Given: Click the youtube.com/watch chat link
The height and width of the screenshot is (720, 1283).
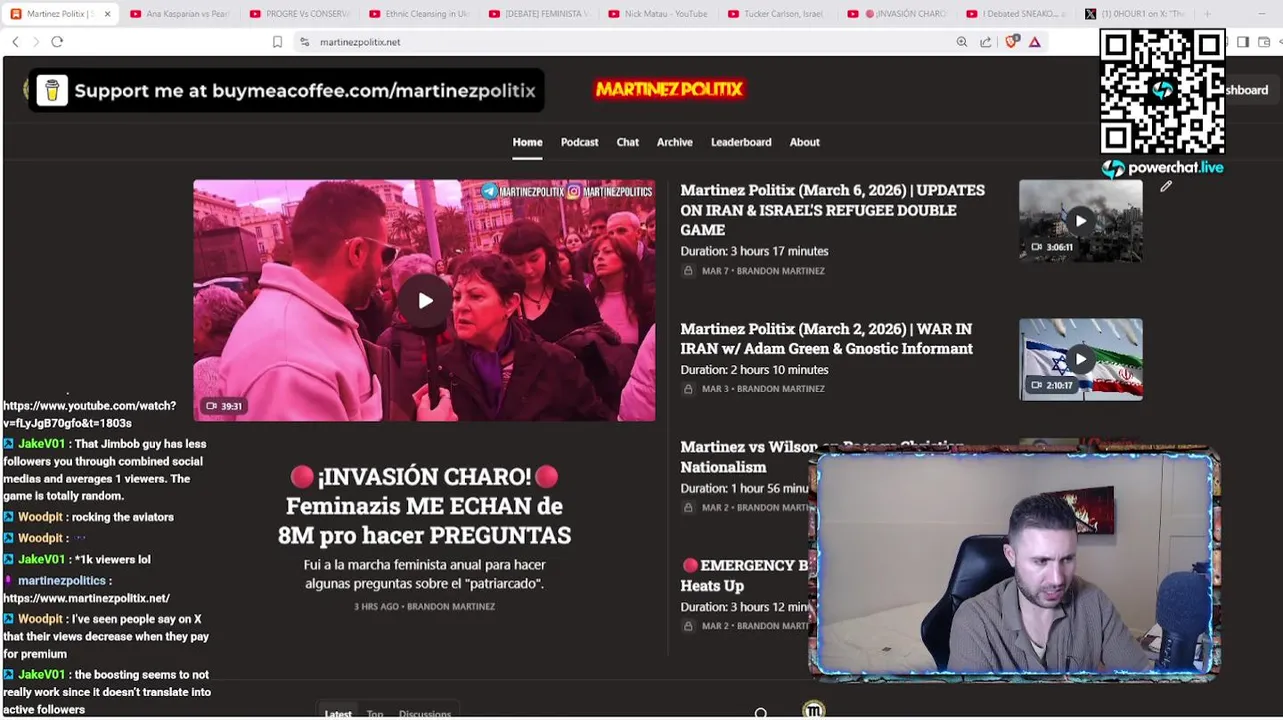Looking at the screenshot, I should pos(89,414).
